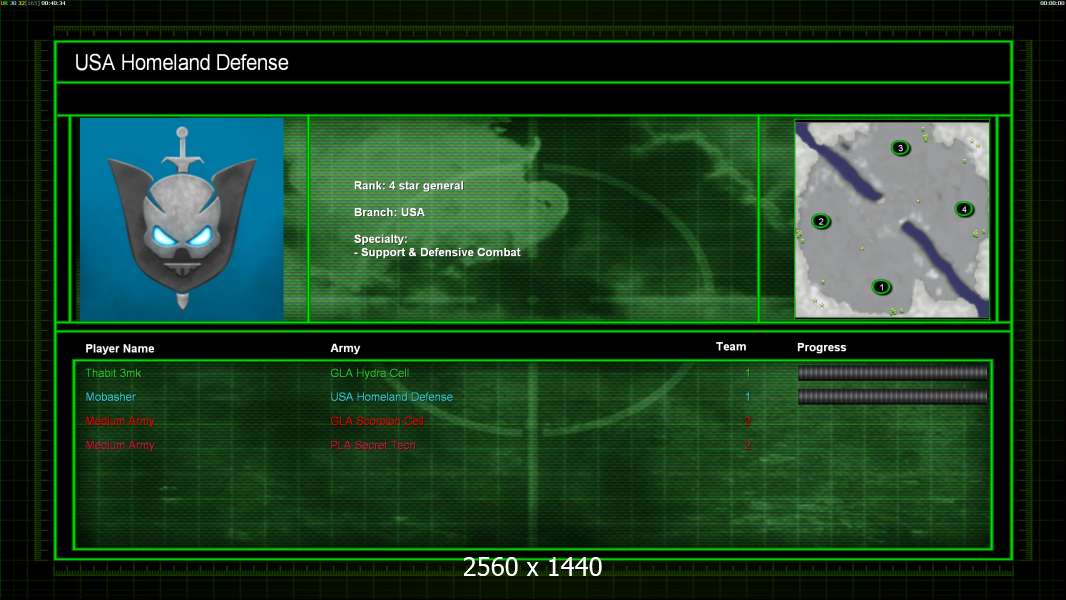
Task: Click start position marker 2 on minimap
Action: tap(821, 221)
